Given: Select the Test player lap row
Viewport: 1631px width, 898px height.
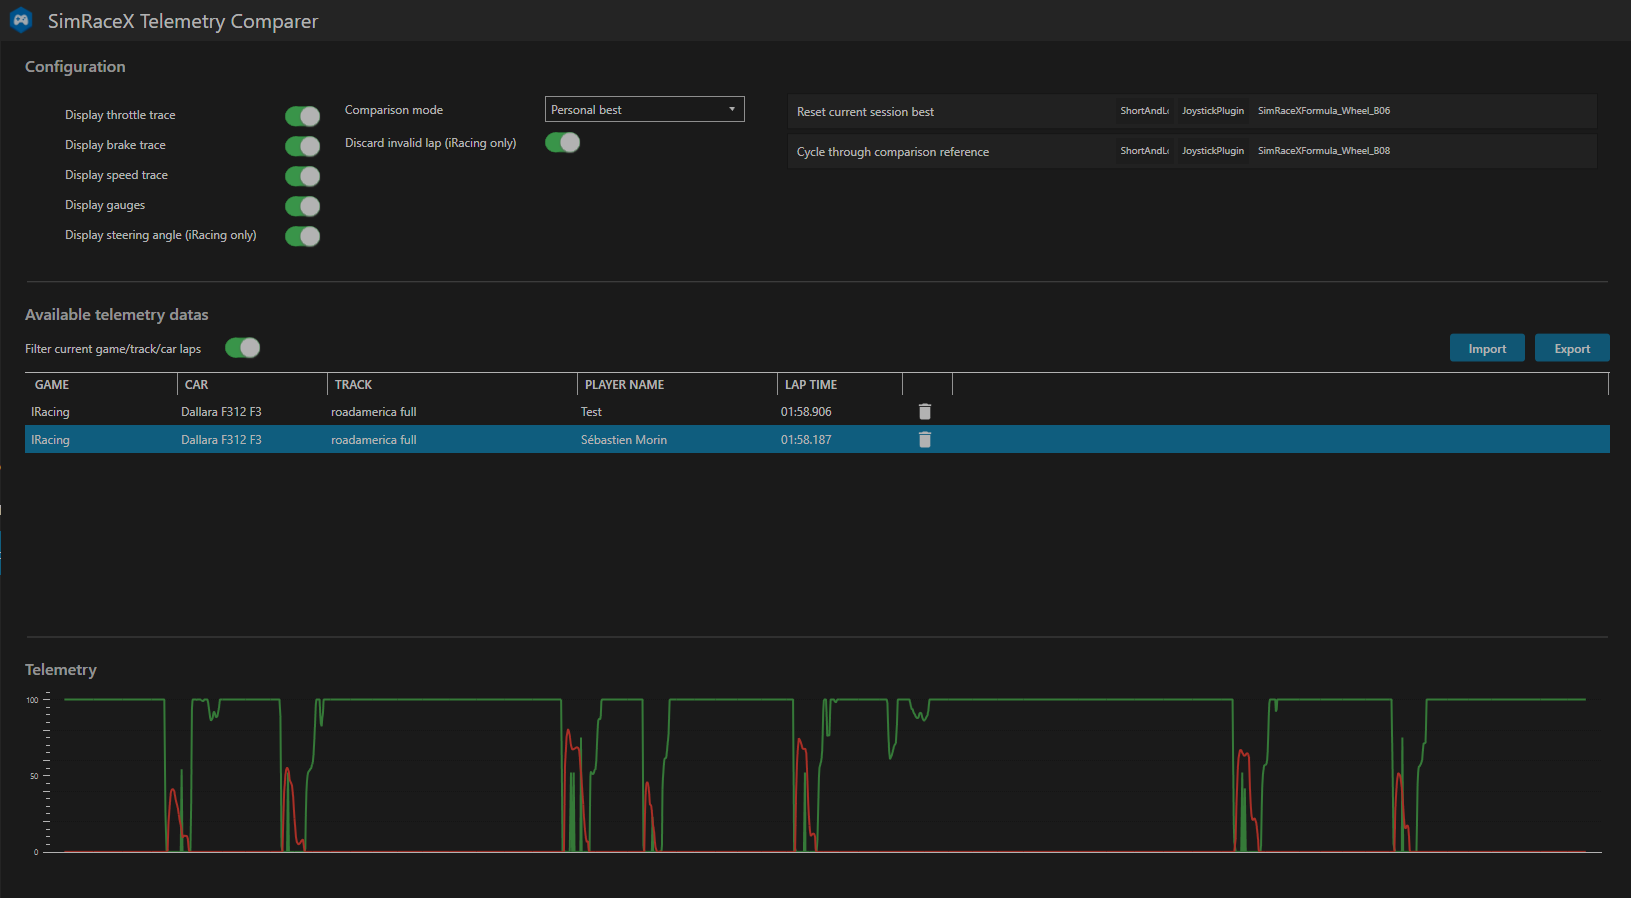Looking at the screenshot, I should (817, 412).
